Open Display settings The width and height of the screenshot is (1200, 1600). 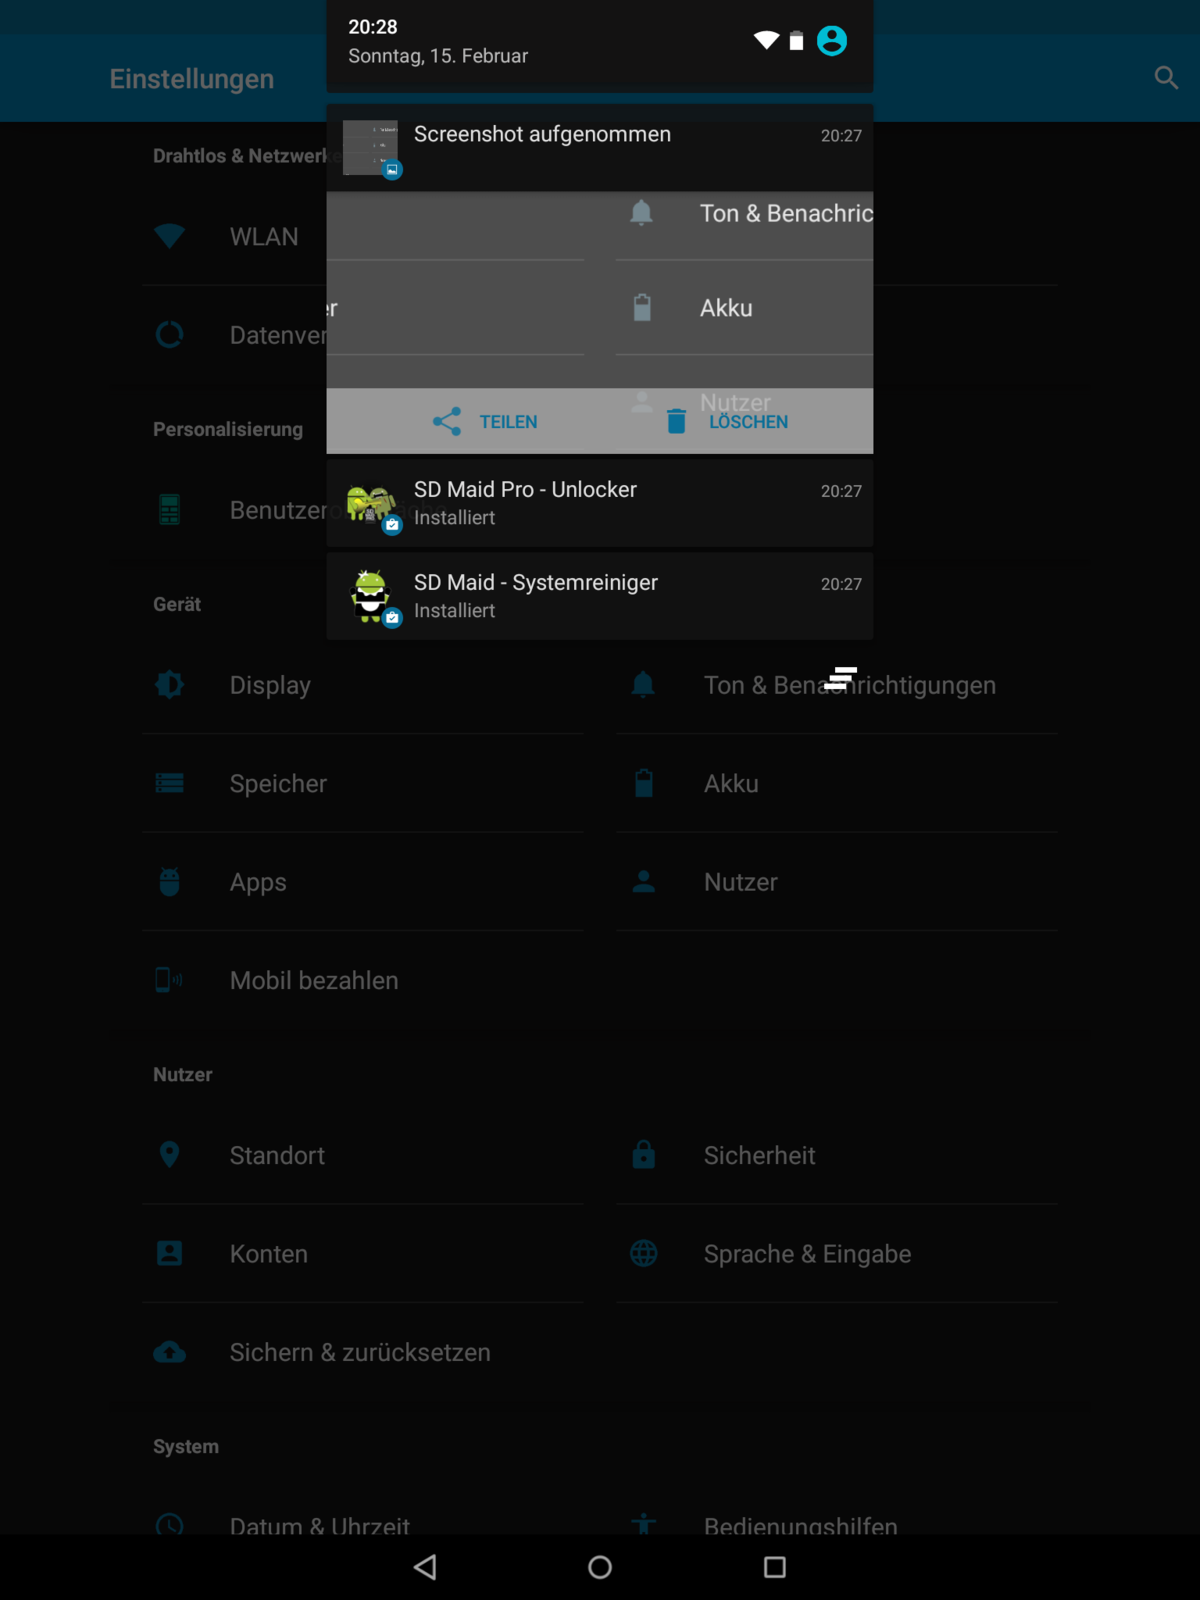[x=270, y=685]
